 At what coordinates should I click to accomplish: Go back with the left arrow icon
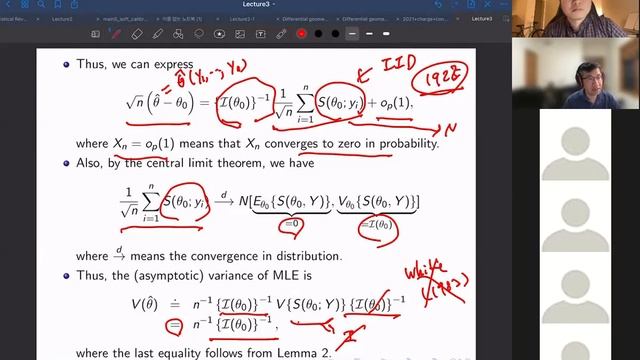pyautogui.click(x=8, y=4)
